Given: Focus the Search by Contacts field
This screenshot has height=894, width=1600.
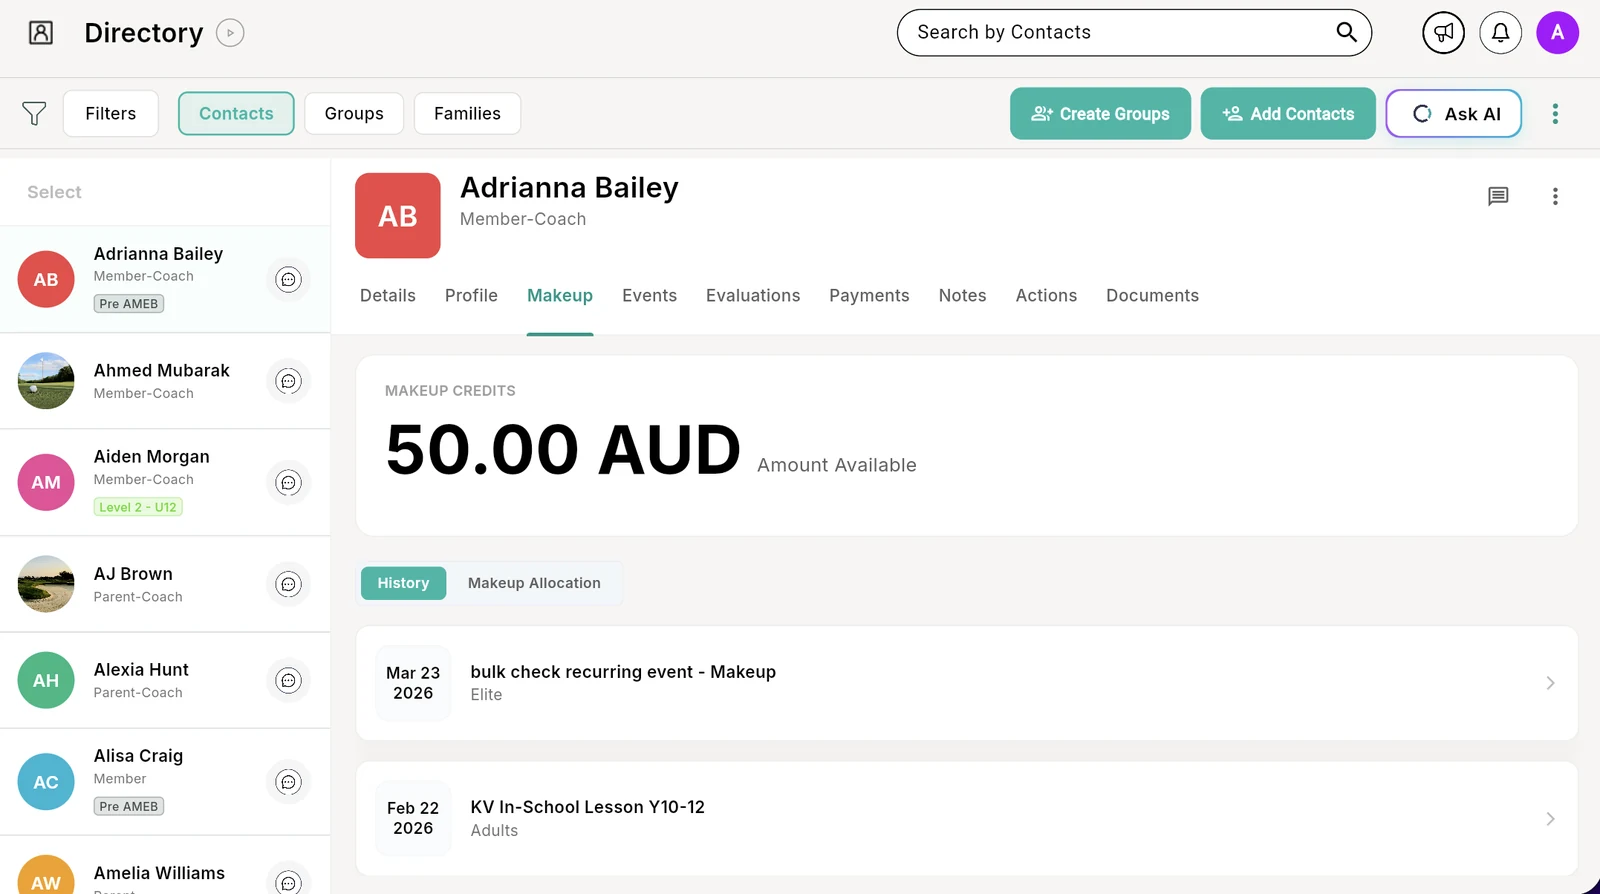Looking at the screenshot, I should tap(1134, 33).
